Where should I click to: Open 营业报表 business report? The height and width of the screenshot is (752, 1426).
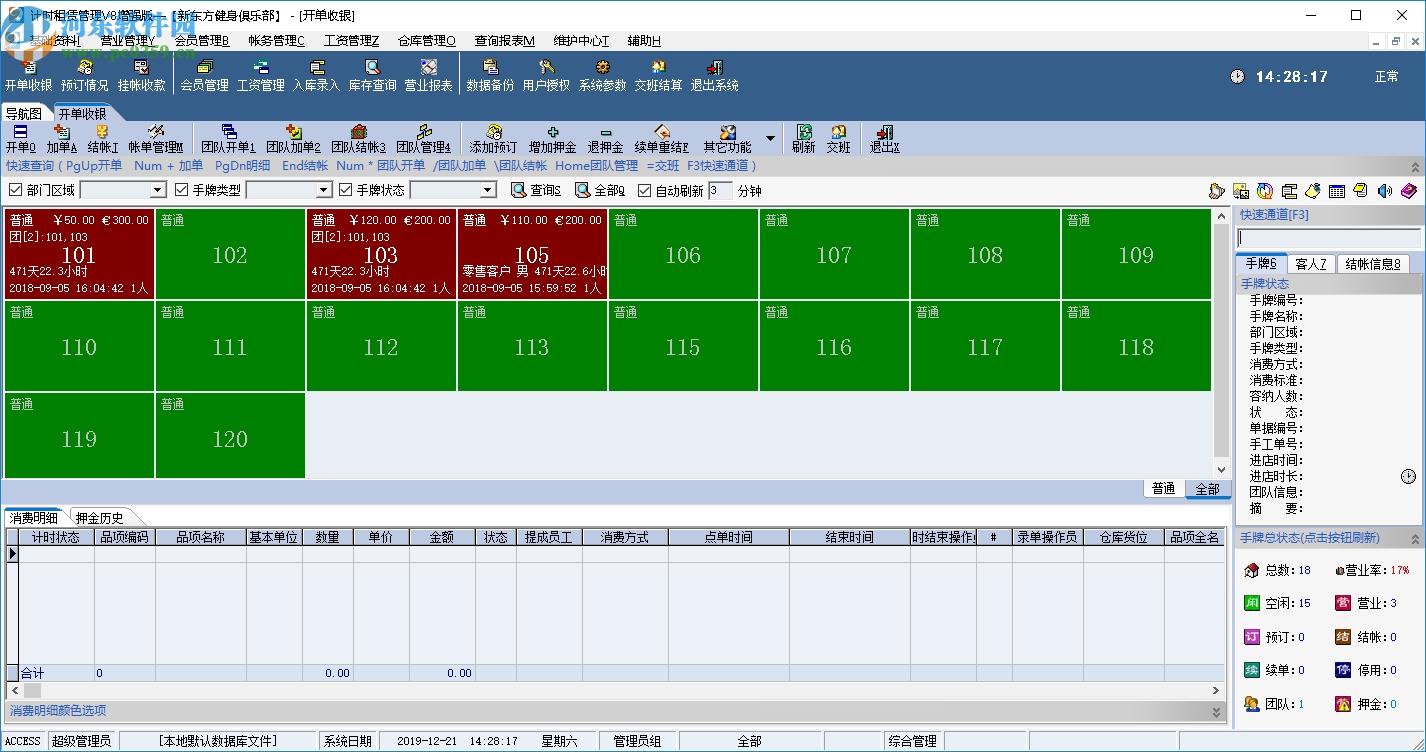[x=429, y=76]
